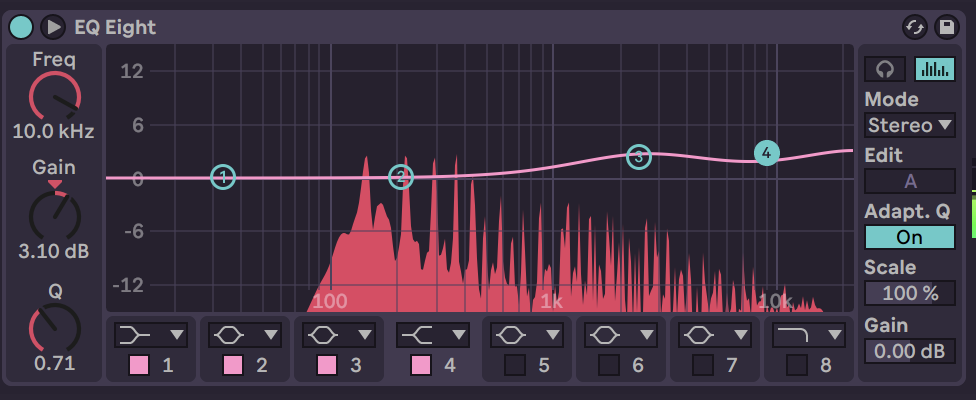Viewport: 976px width, 400px height.
Task: Click the Freq knob
Action: point(55,96)
